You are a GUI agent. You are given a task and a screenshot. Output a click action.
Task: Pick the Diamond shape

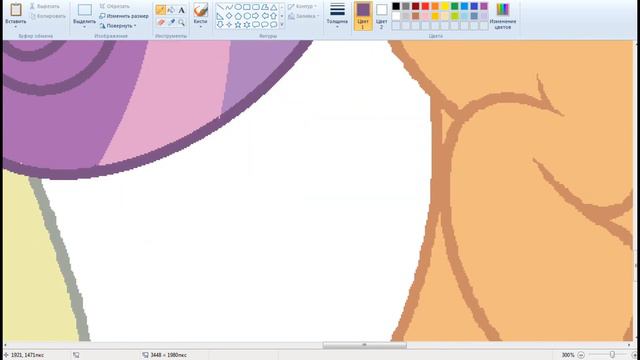[229, 16]
